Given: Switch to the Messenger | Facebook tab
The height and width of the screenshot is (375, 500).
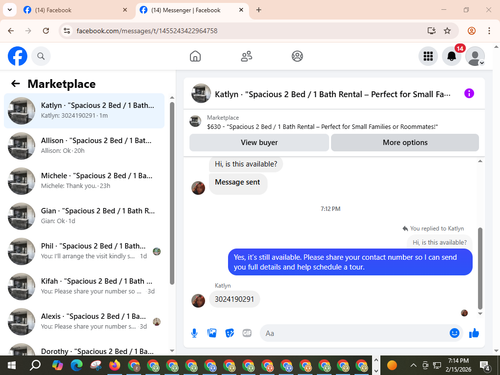Looking at the screenshot, I should pos(192,10).
